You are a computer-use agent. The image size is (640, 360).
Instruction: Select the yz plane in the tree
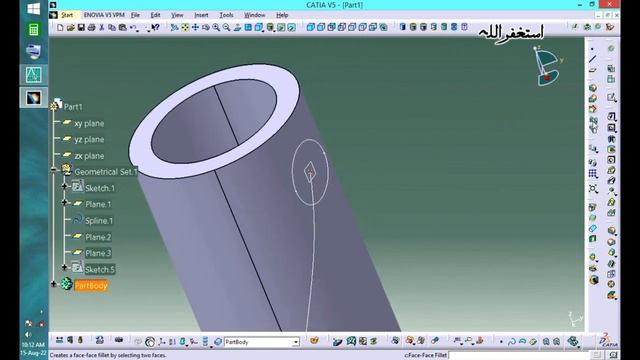coord(89,140)
